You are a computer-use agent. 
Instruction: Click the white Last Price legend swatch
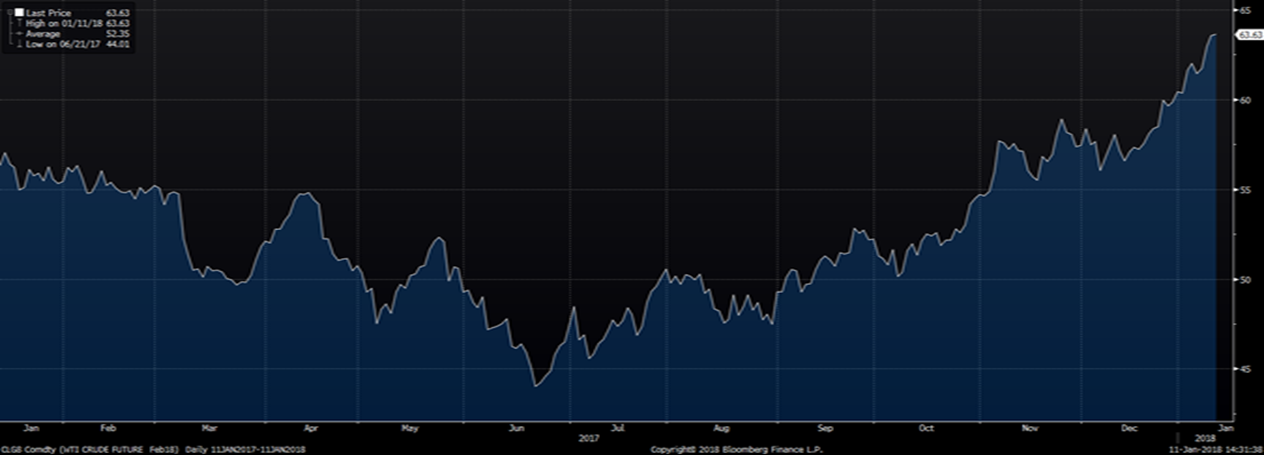point(18,12)
